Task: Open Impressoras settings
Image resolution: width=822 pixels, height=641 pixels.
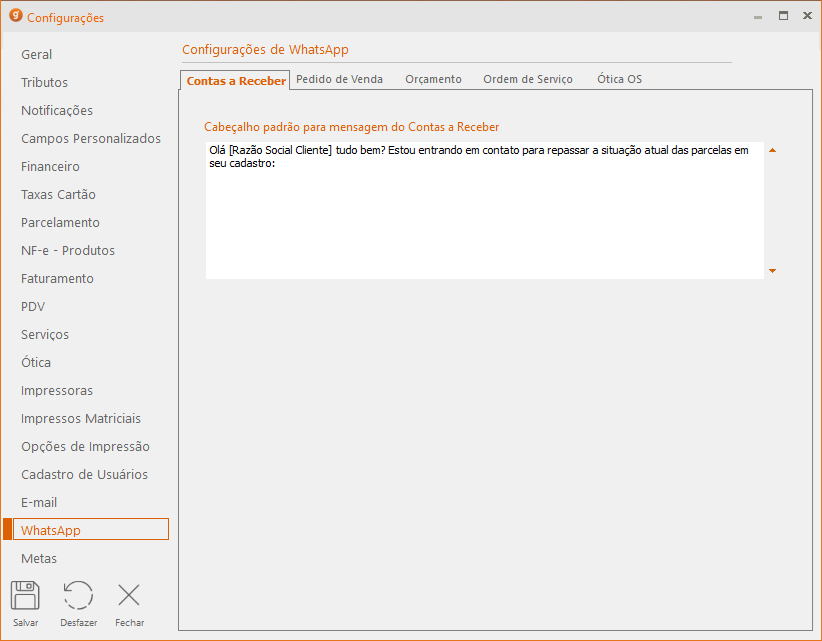Action: [x=57, y=390]
